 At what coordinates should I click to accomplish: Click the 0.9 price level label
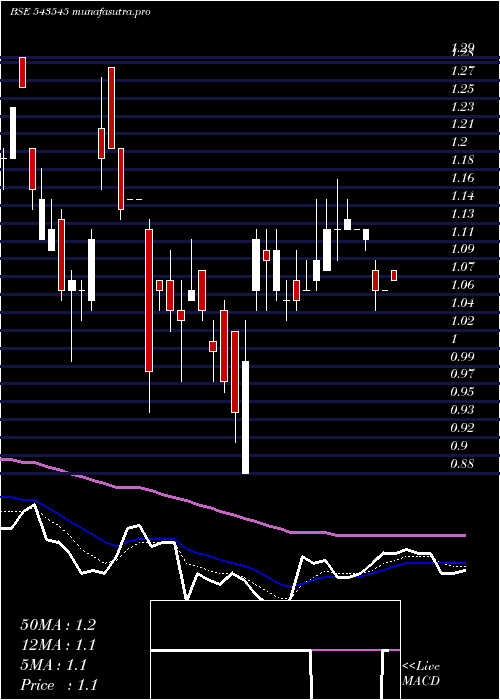(x=459, y=446)
